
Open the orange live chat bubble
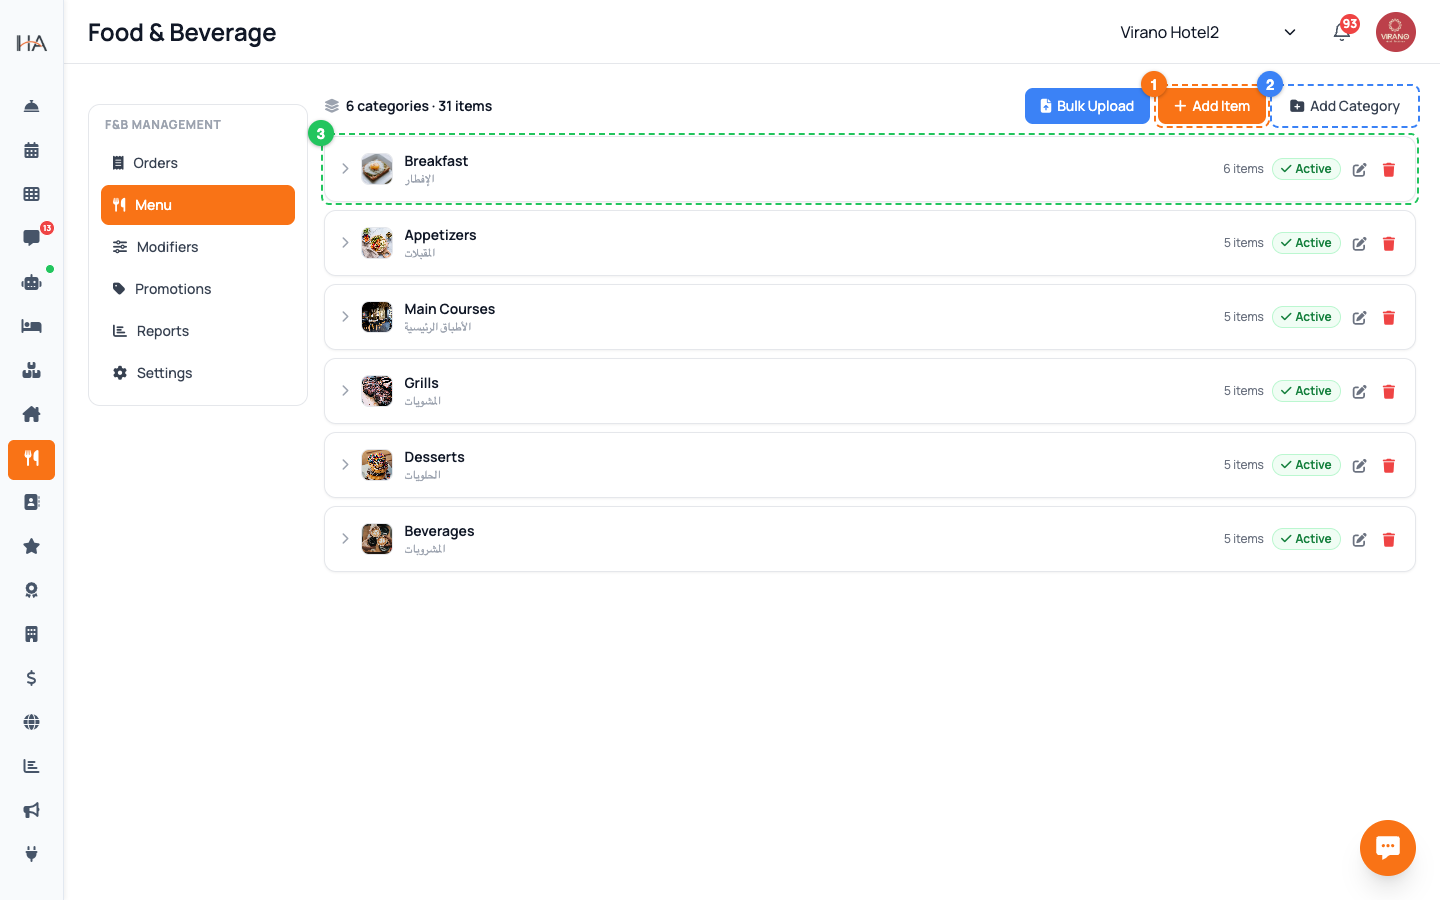coord(1388,848)
